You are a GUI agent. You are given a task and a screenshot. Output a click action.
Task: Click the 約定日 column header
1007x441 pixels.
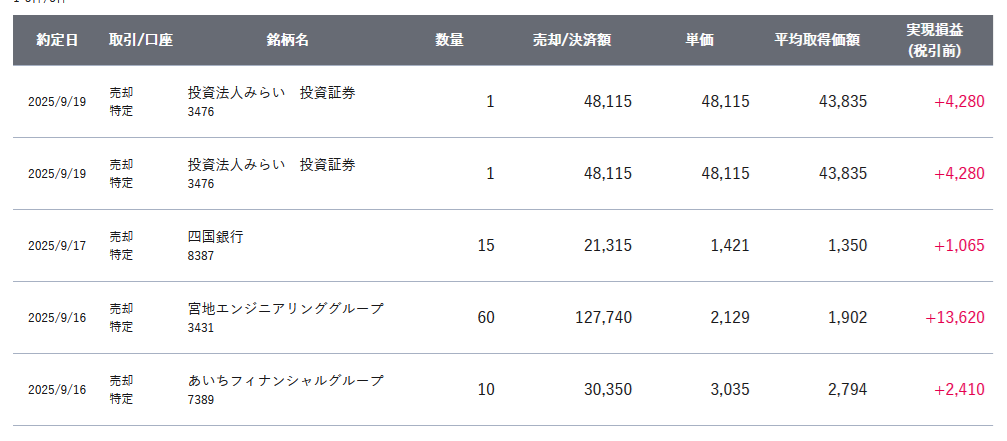(57, 40)
